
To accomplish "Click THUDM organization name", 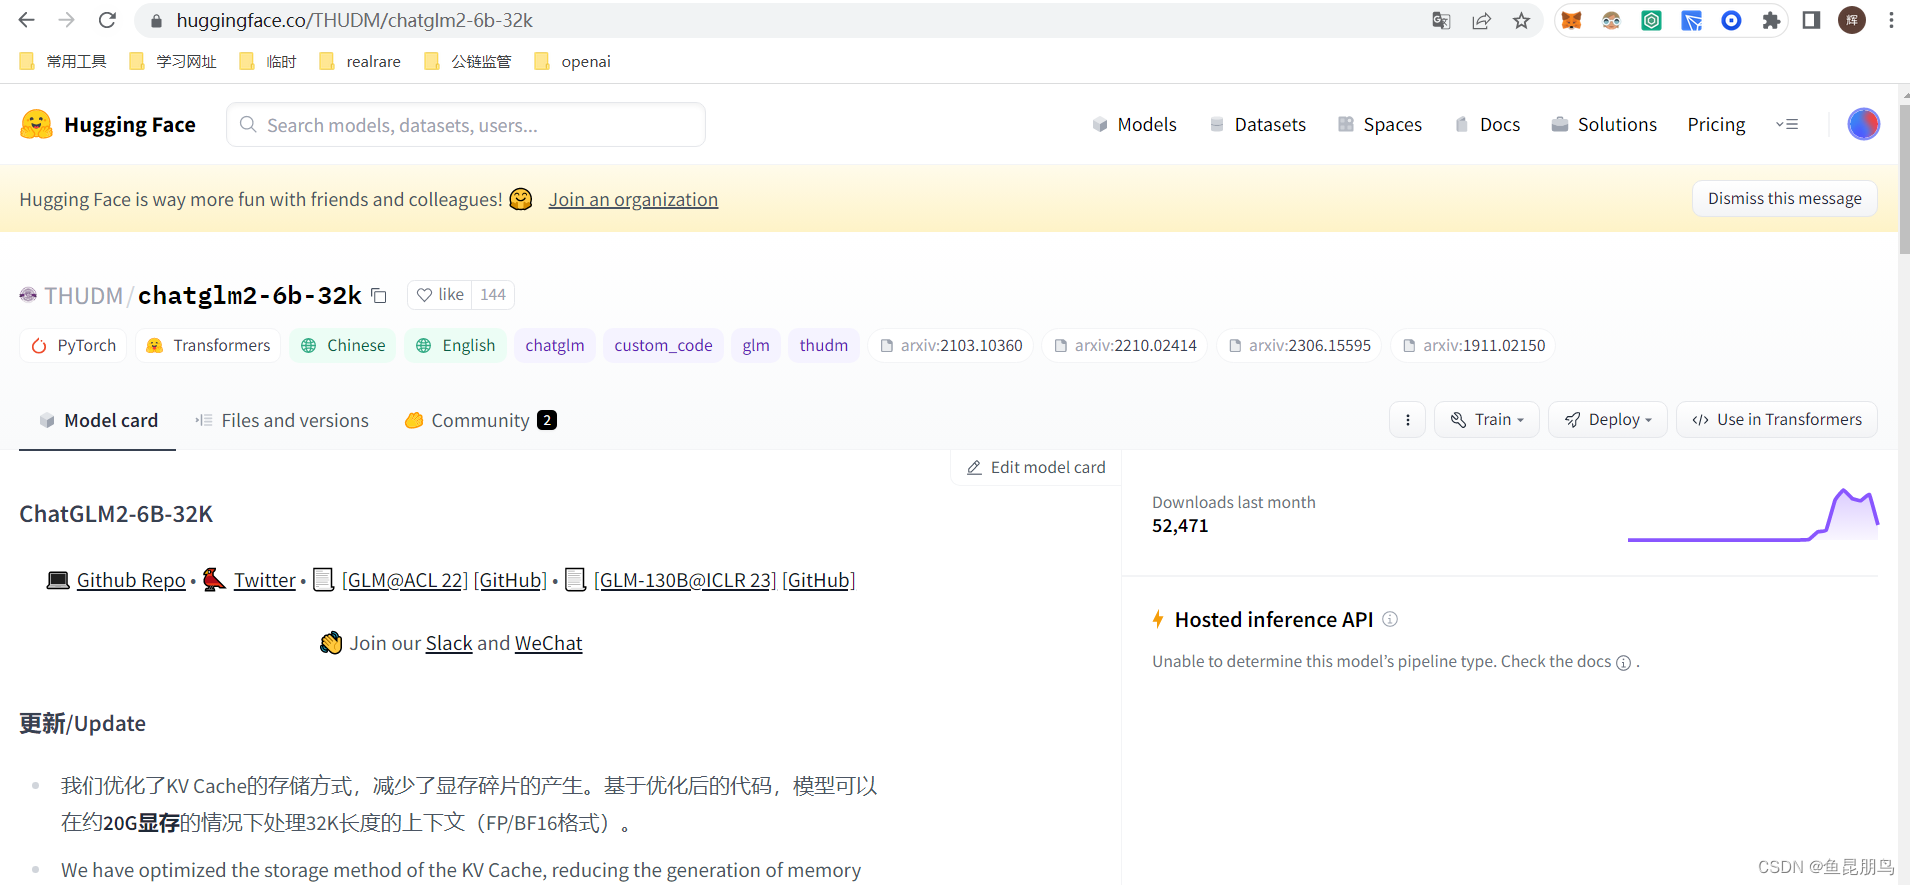I will (83, 296).
